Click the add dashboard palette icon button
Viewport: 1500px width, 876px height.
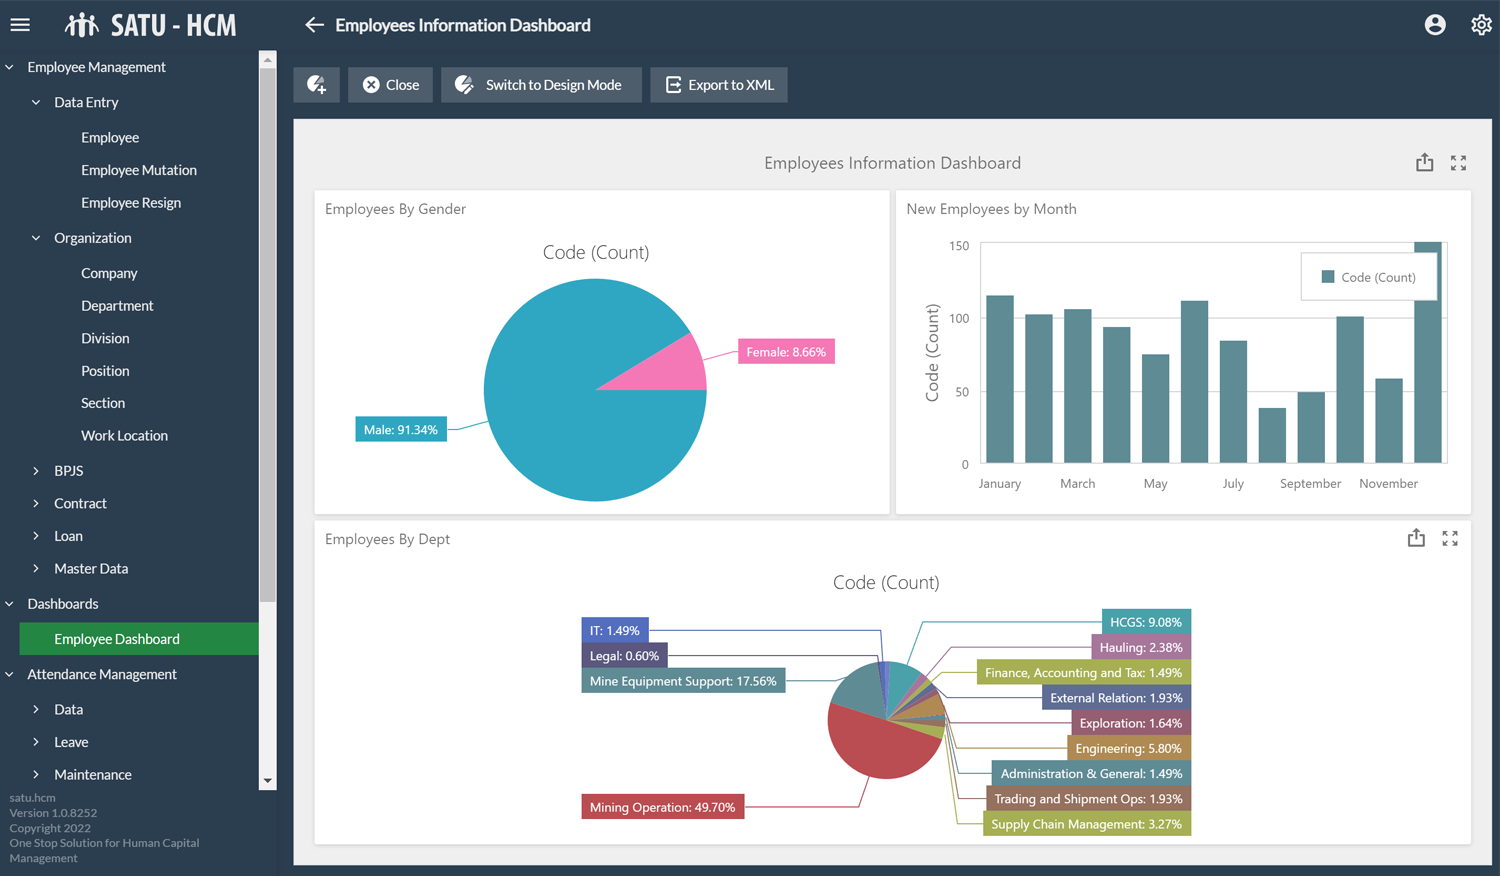[317, 85]
